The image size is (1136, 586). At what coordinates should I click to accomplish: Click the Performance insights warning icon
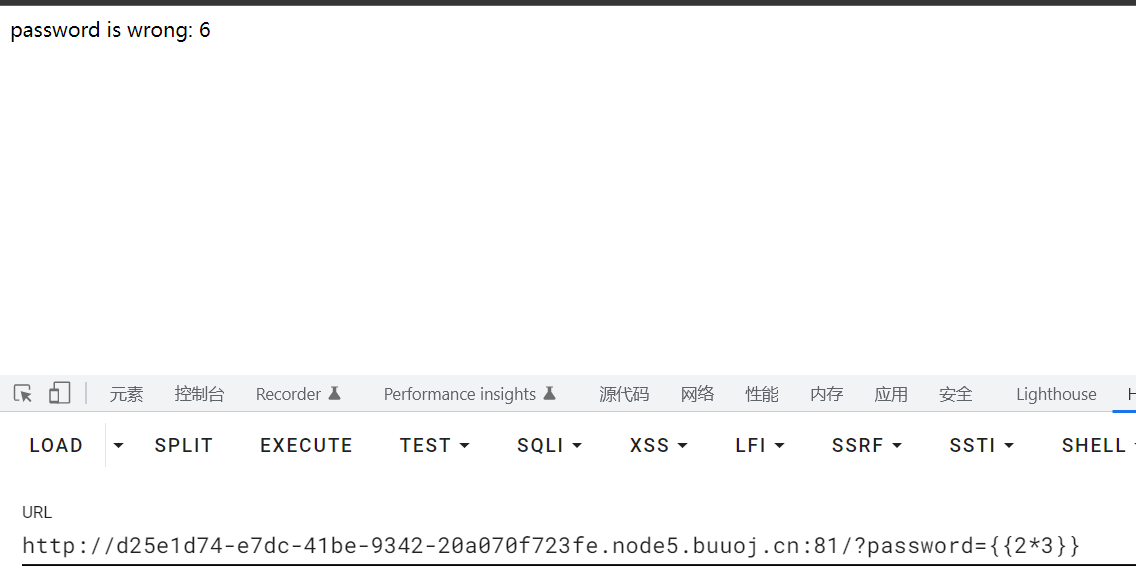(x=550, y=392)
